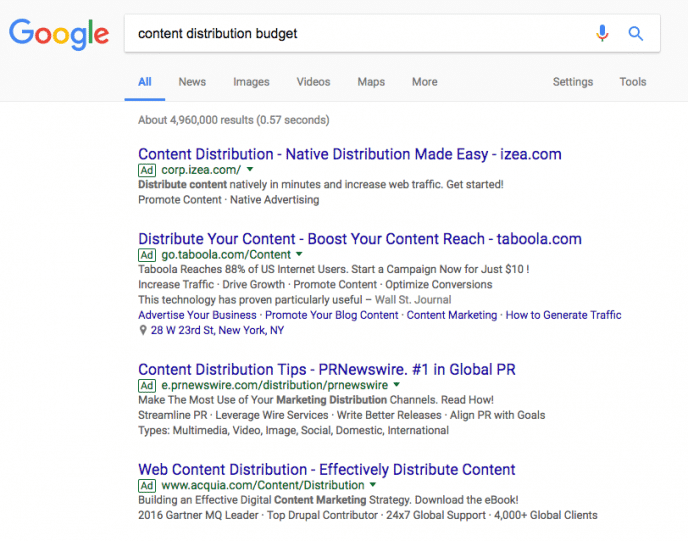Click the 'How to Generate Traffic' sitelink
Image resolution: width=688 pixels, height=541 pixels.
pyautogui.click(x=563, y=315)
